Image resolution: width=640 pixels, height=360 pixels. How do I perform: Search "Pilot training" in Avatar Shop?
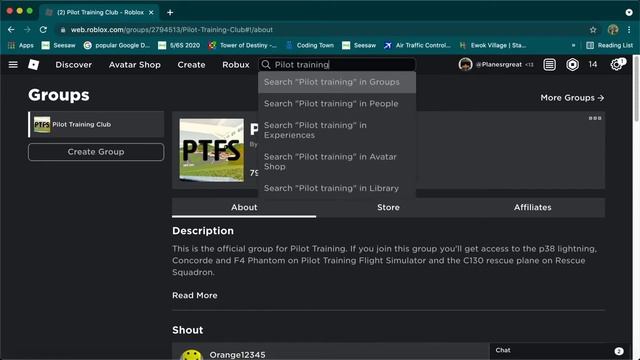click(x=337, y=162)
